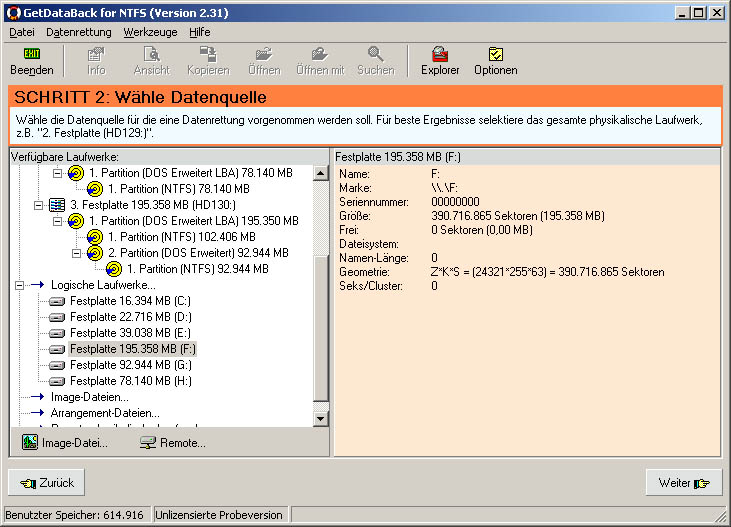Click drive icon for Festplatte 16.394 MB (C:)
The image size is (731, 527).
pos(57,302)
